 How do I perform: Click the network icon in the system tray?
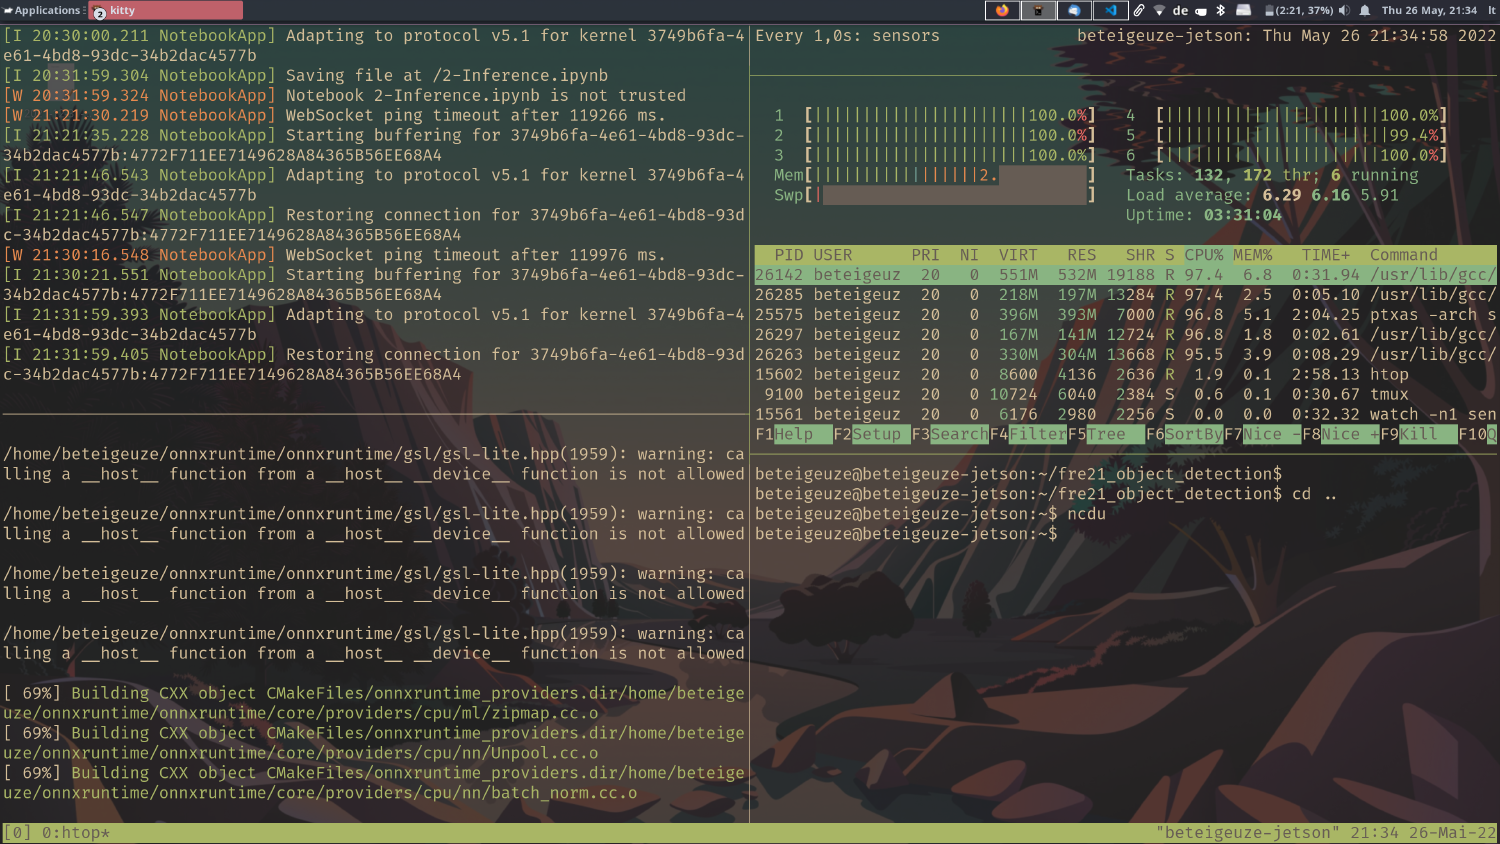click(1160, 10)
